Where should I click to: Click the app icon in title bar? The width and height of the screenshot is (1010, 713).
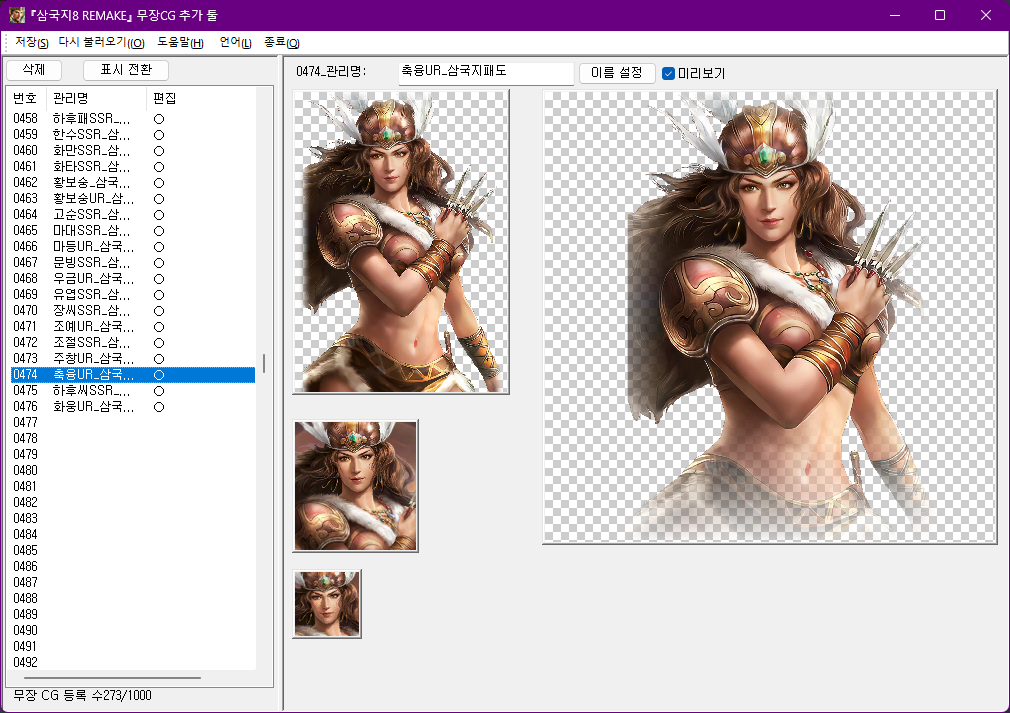pos(17,15)
